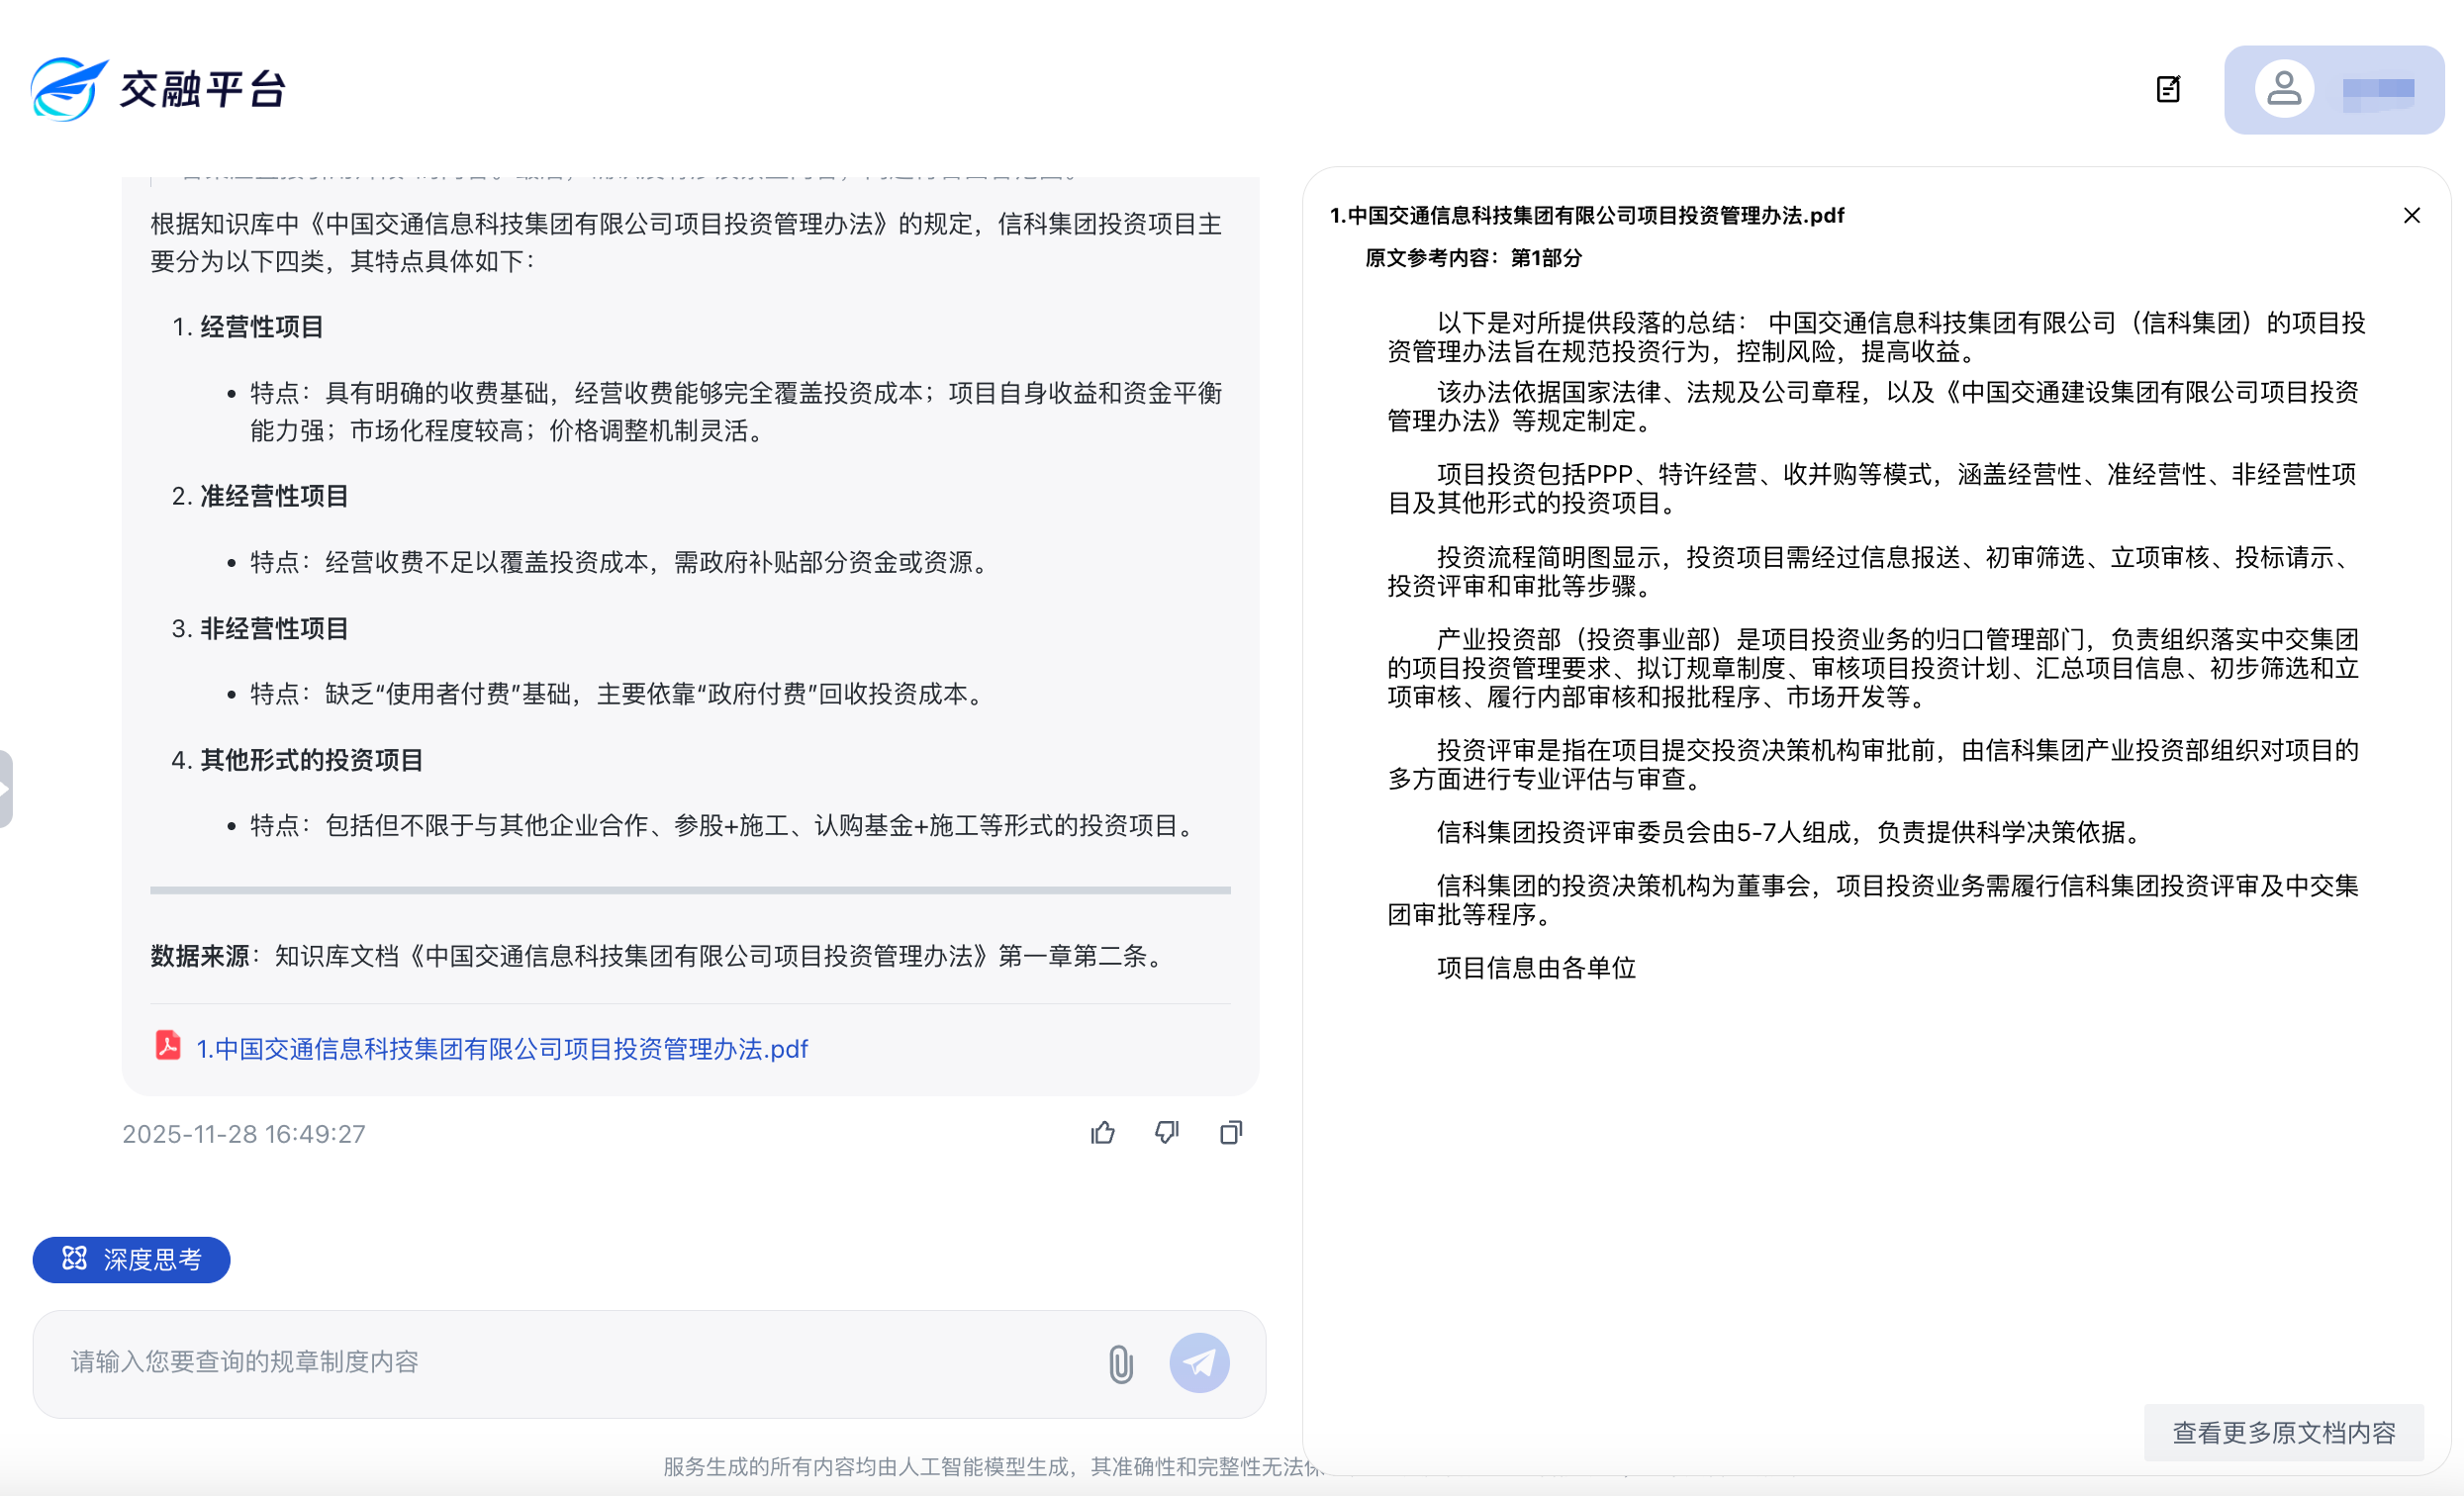2464x1496 pixels.
Task: Open the 项目投资管理办法.pdf source link
Action: [x=502, y=1048]
